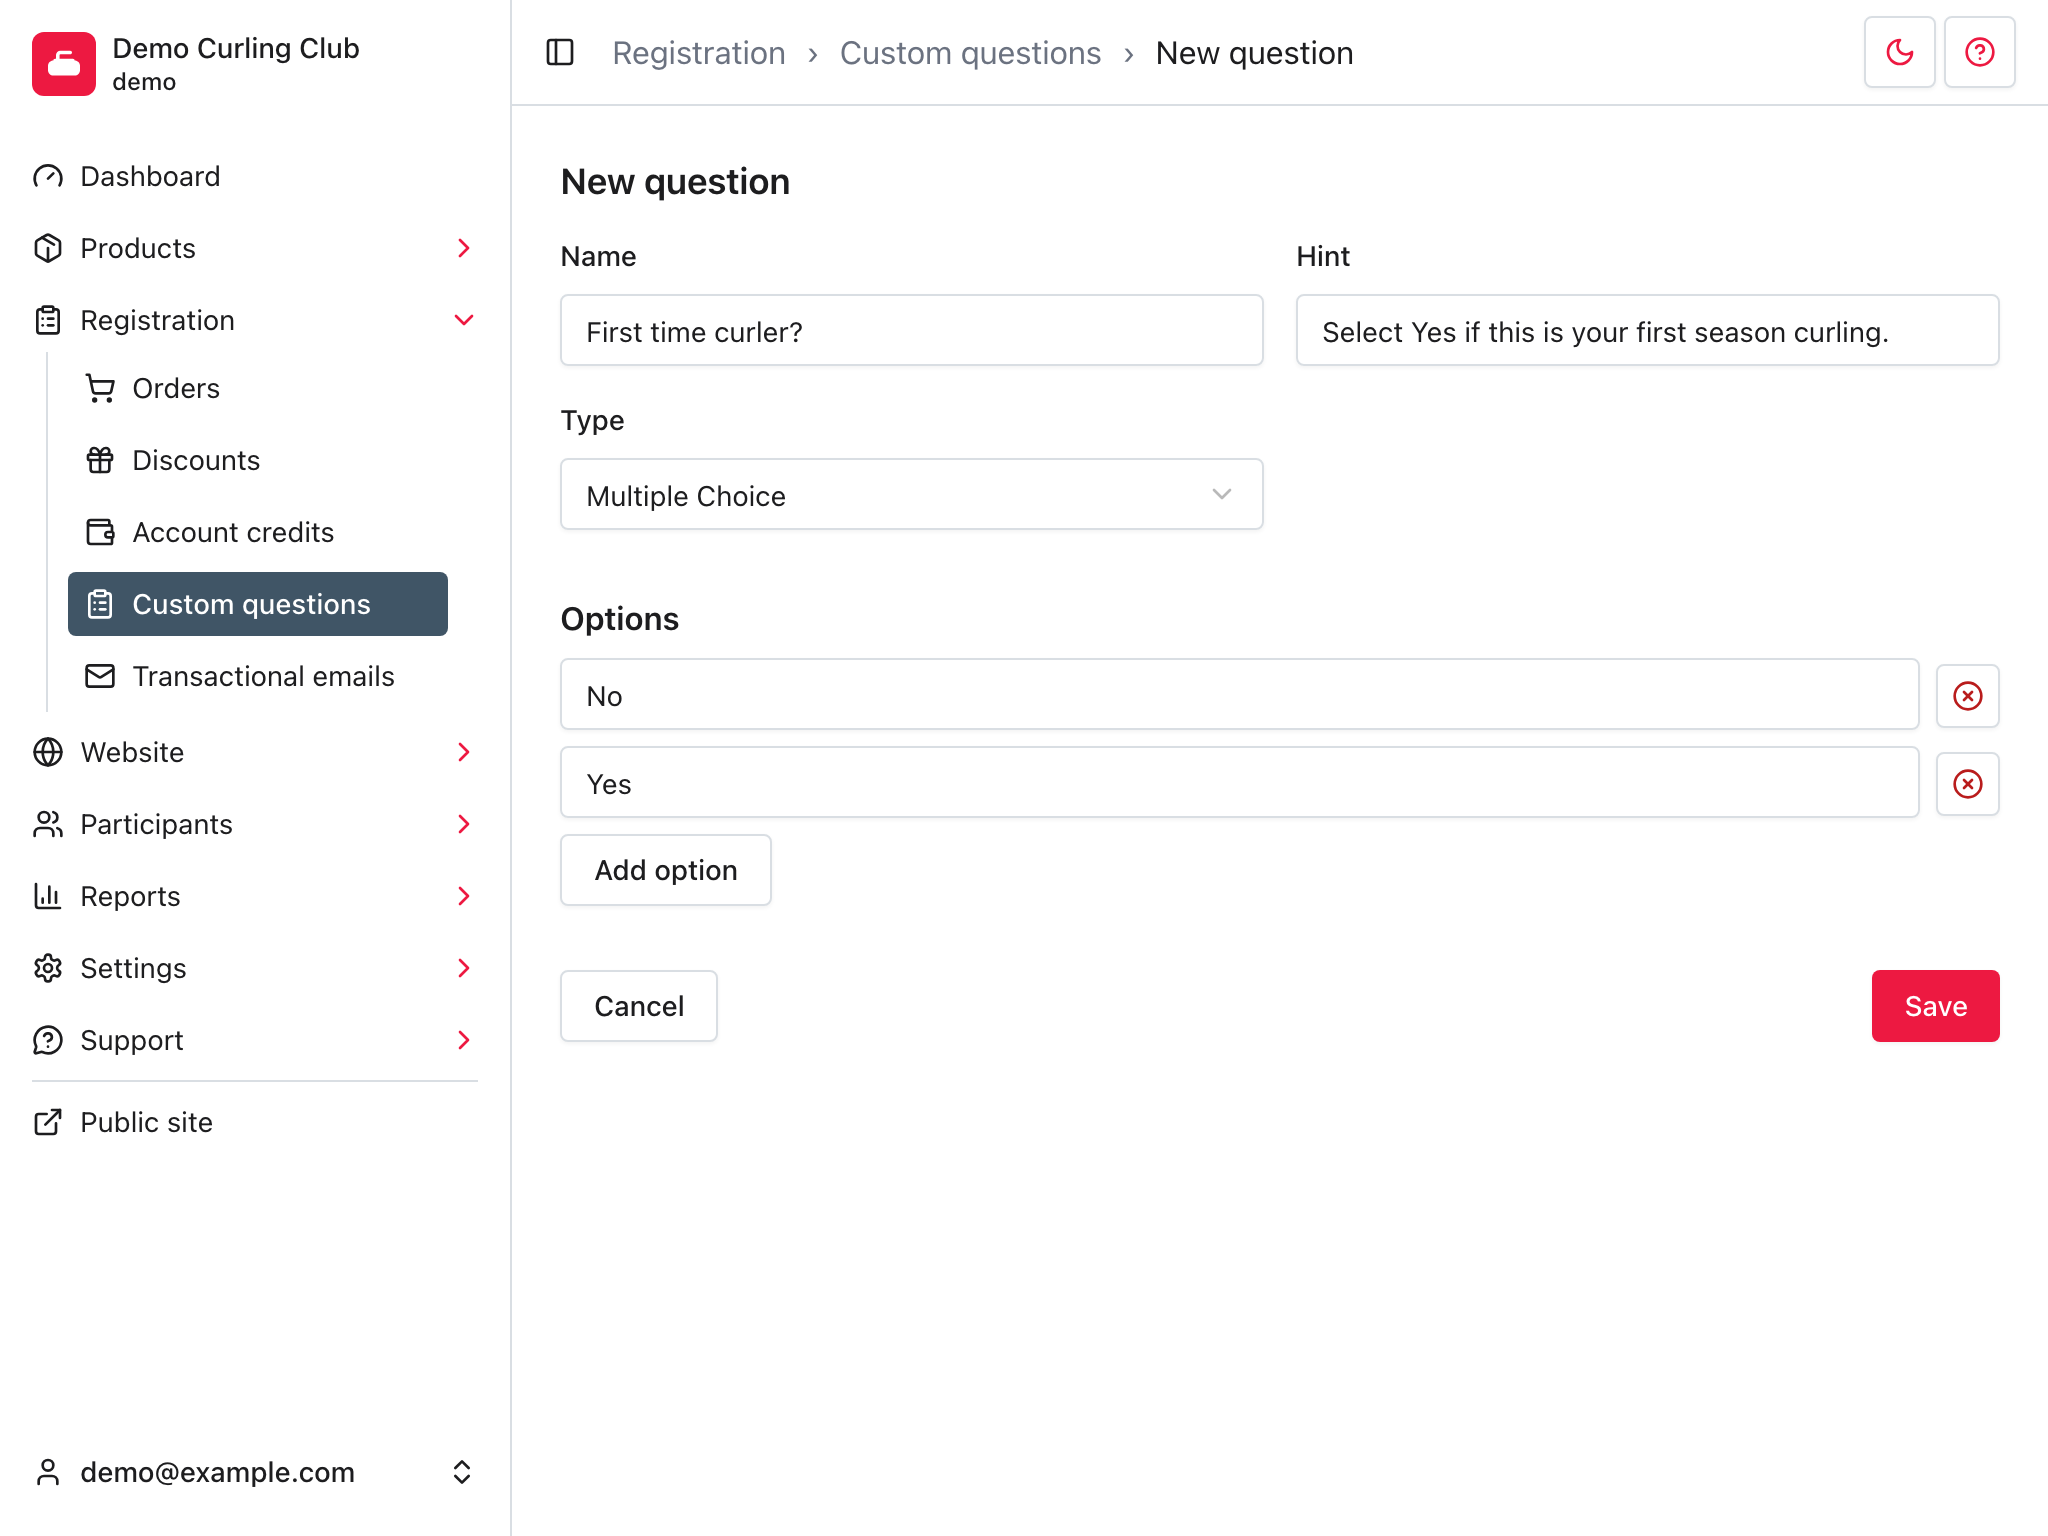Image resolution: width=2048 pixels, height=1536 pixels.
Task: Click the Products box icon
Action: tap(48, 248)
